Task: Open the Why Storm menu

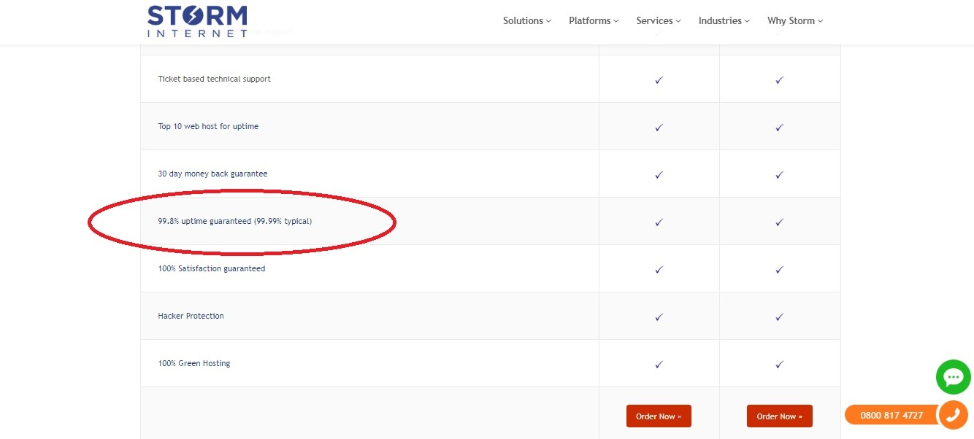Action: coord(794,20)
